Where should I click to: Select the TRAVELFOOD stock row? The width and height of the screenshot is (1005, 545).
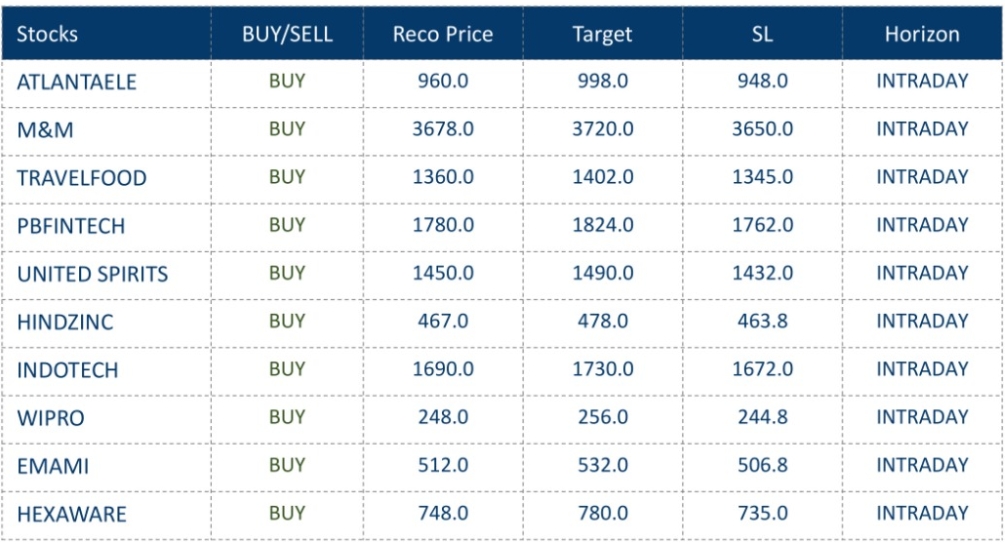[x=81, y=178]
